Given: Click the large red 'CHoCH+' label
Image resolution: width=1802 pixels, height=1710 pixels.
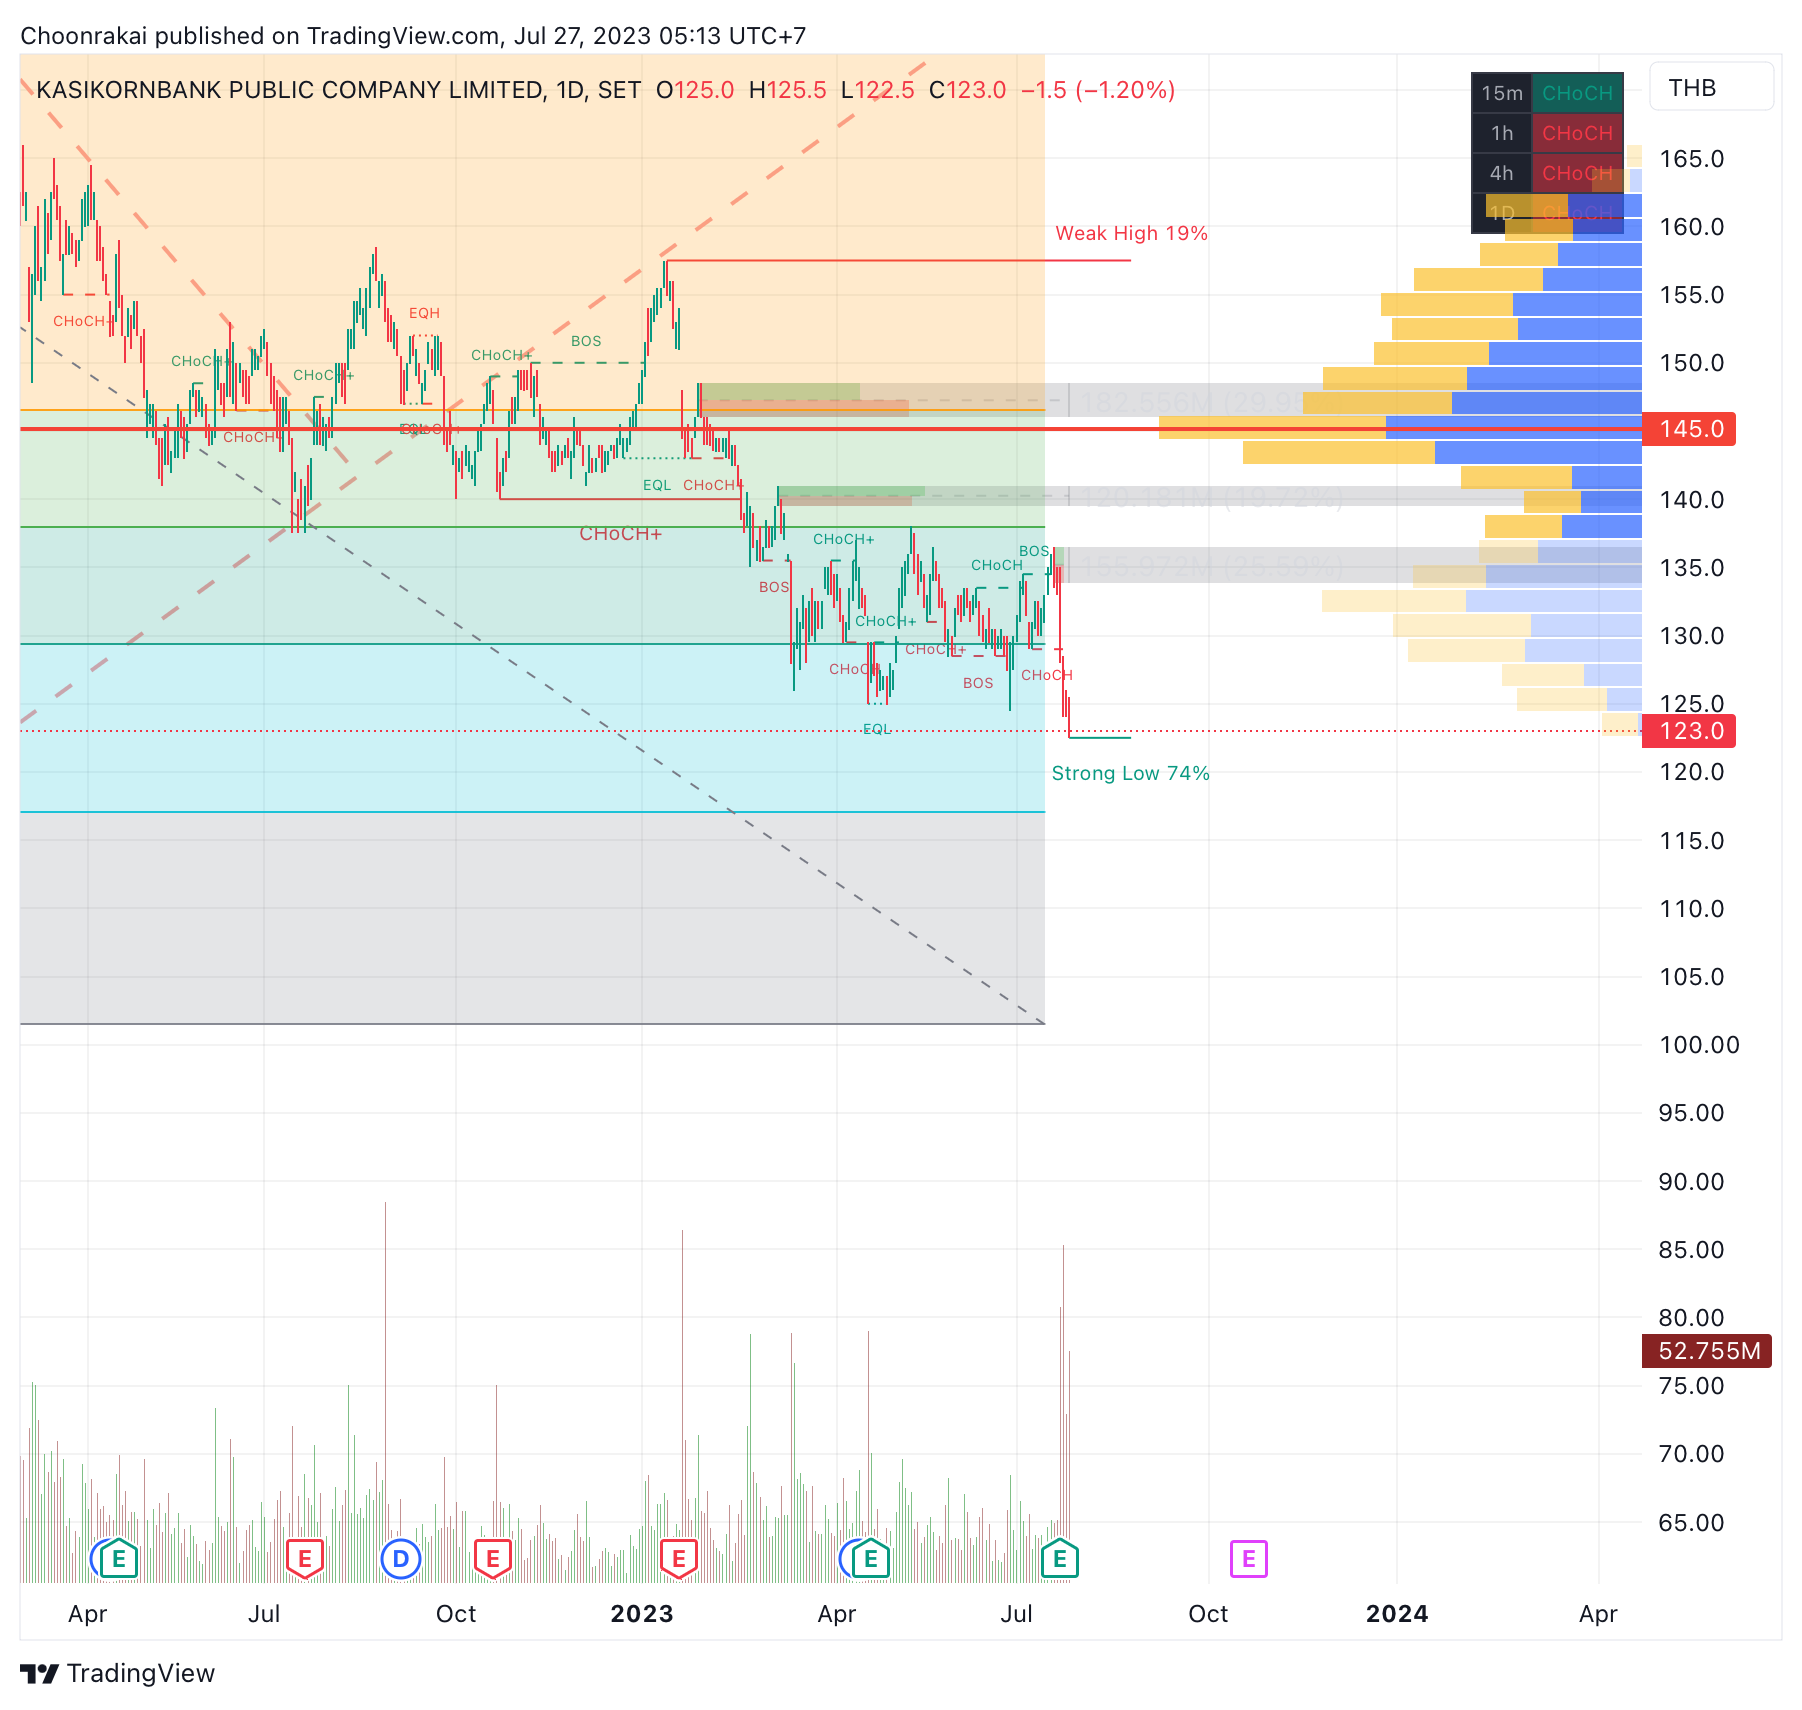Looking at the screenshot, I should click(620, 534).
